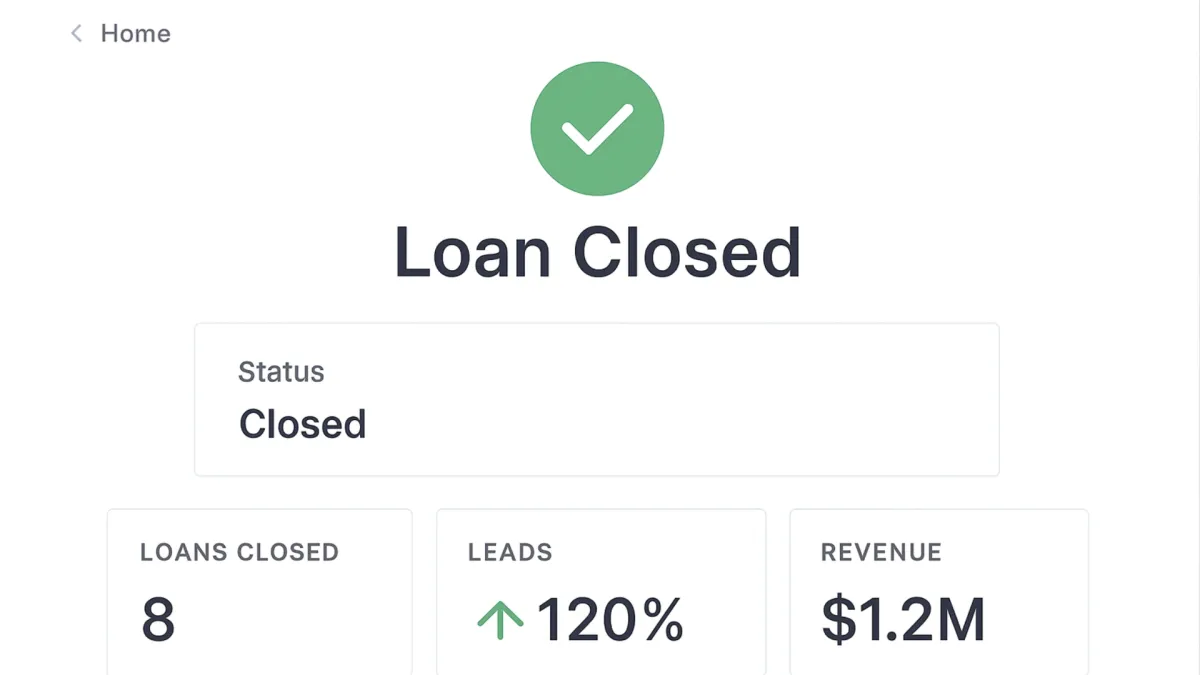Open the Status card
Screen dimensions: 1200x675
click(x=596, y=400)
